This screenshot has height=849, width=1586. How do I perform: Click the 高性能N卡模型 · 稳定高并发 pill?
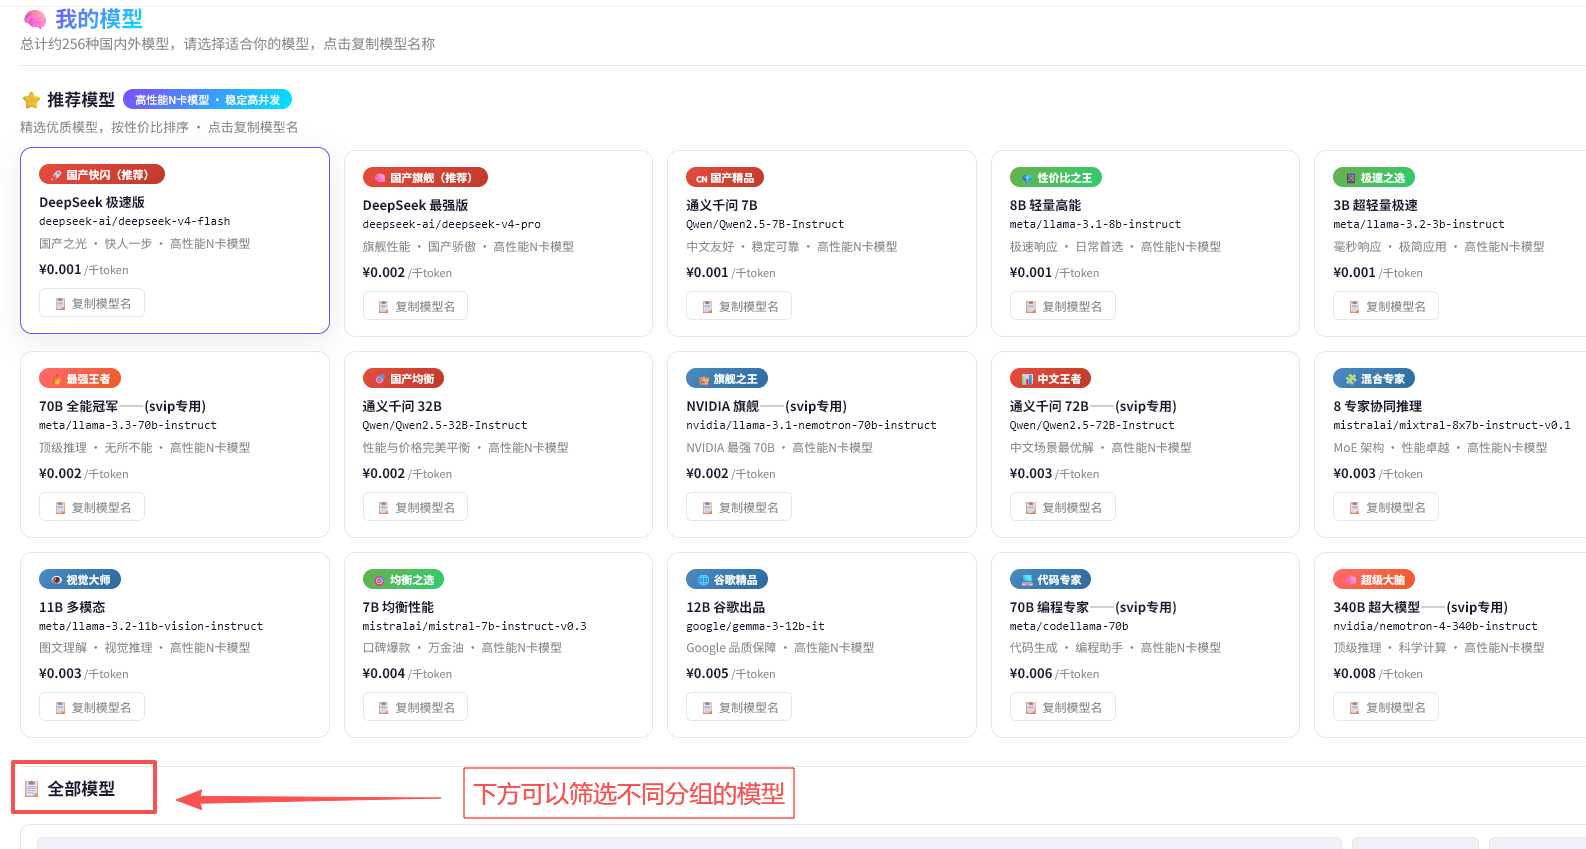point(208,100)
